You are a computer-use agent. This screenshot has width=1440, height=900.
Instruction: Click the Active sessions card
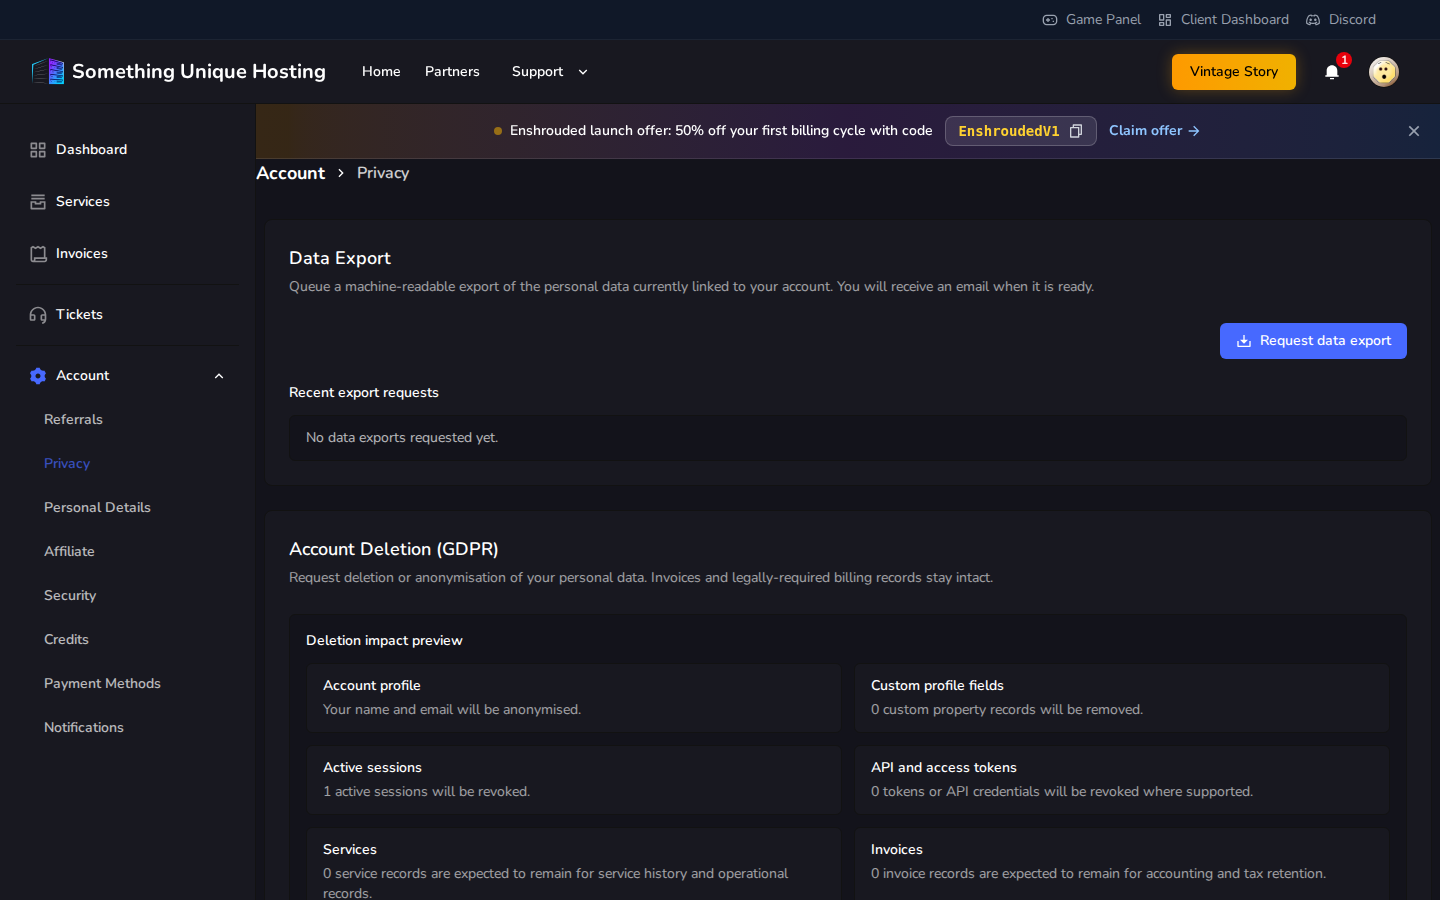pos(574,780)
